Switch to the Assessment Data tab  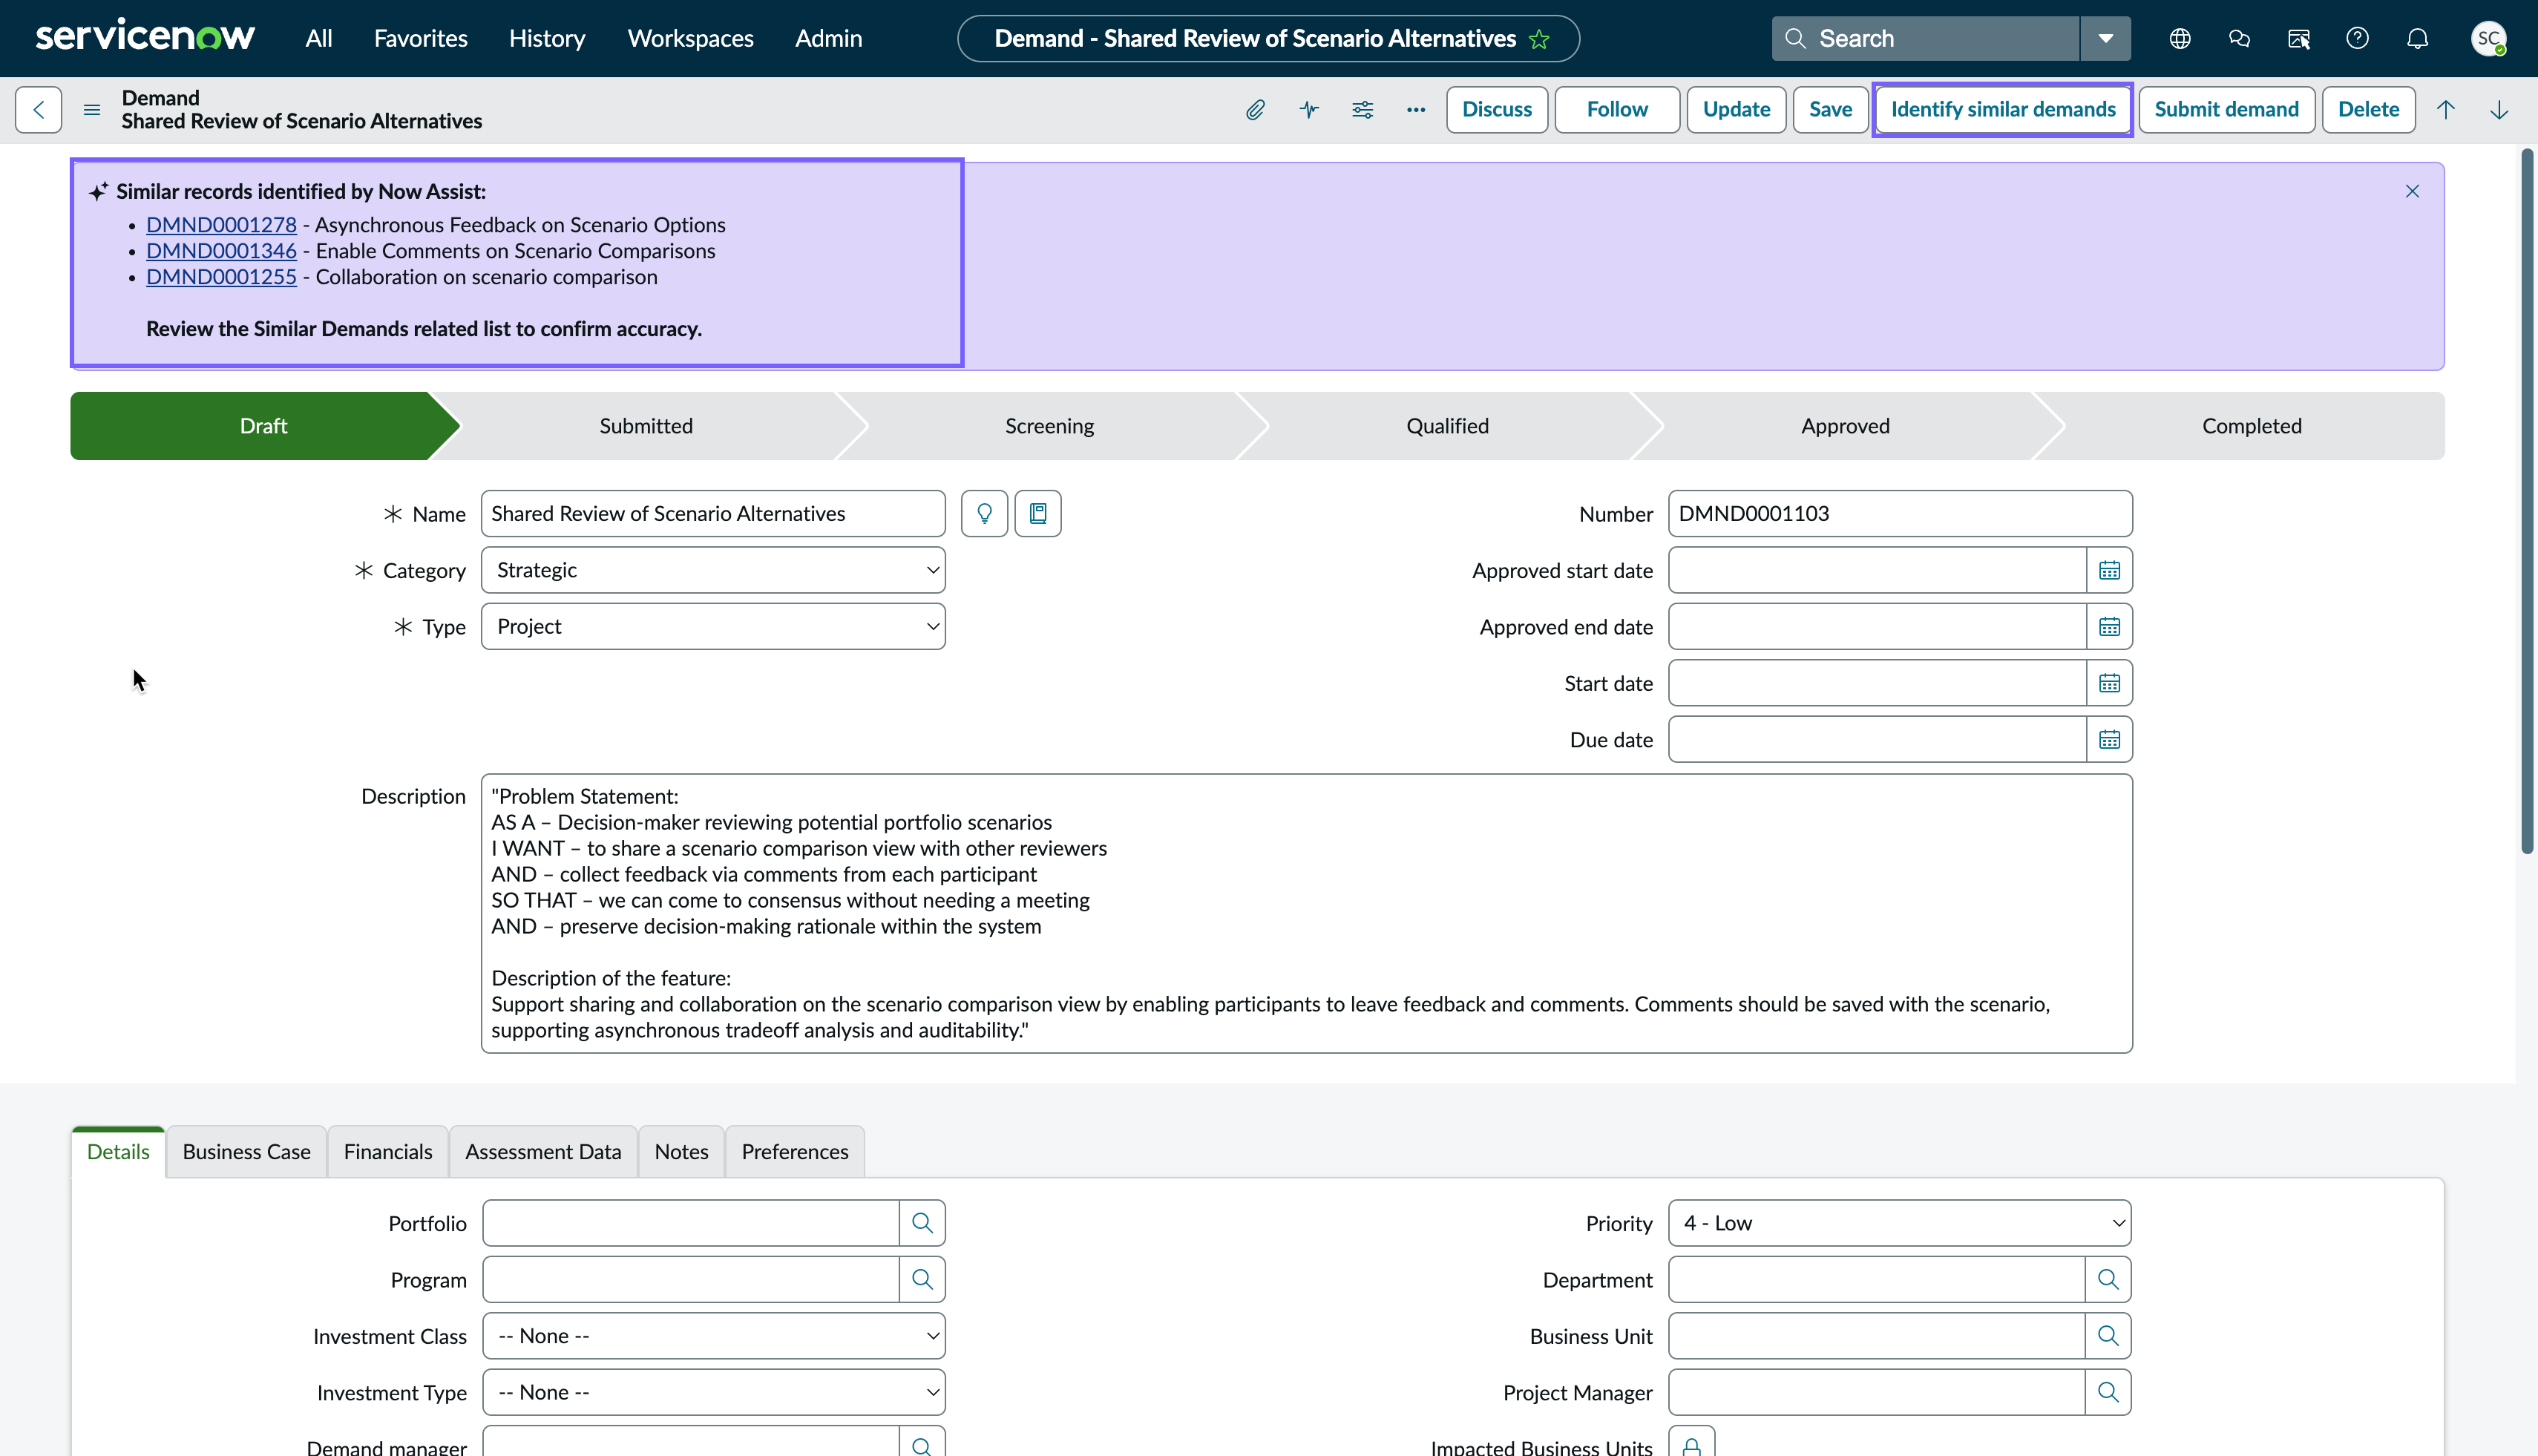(543, 1152)
